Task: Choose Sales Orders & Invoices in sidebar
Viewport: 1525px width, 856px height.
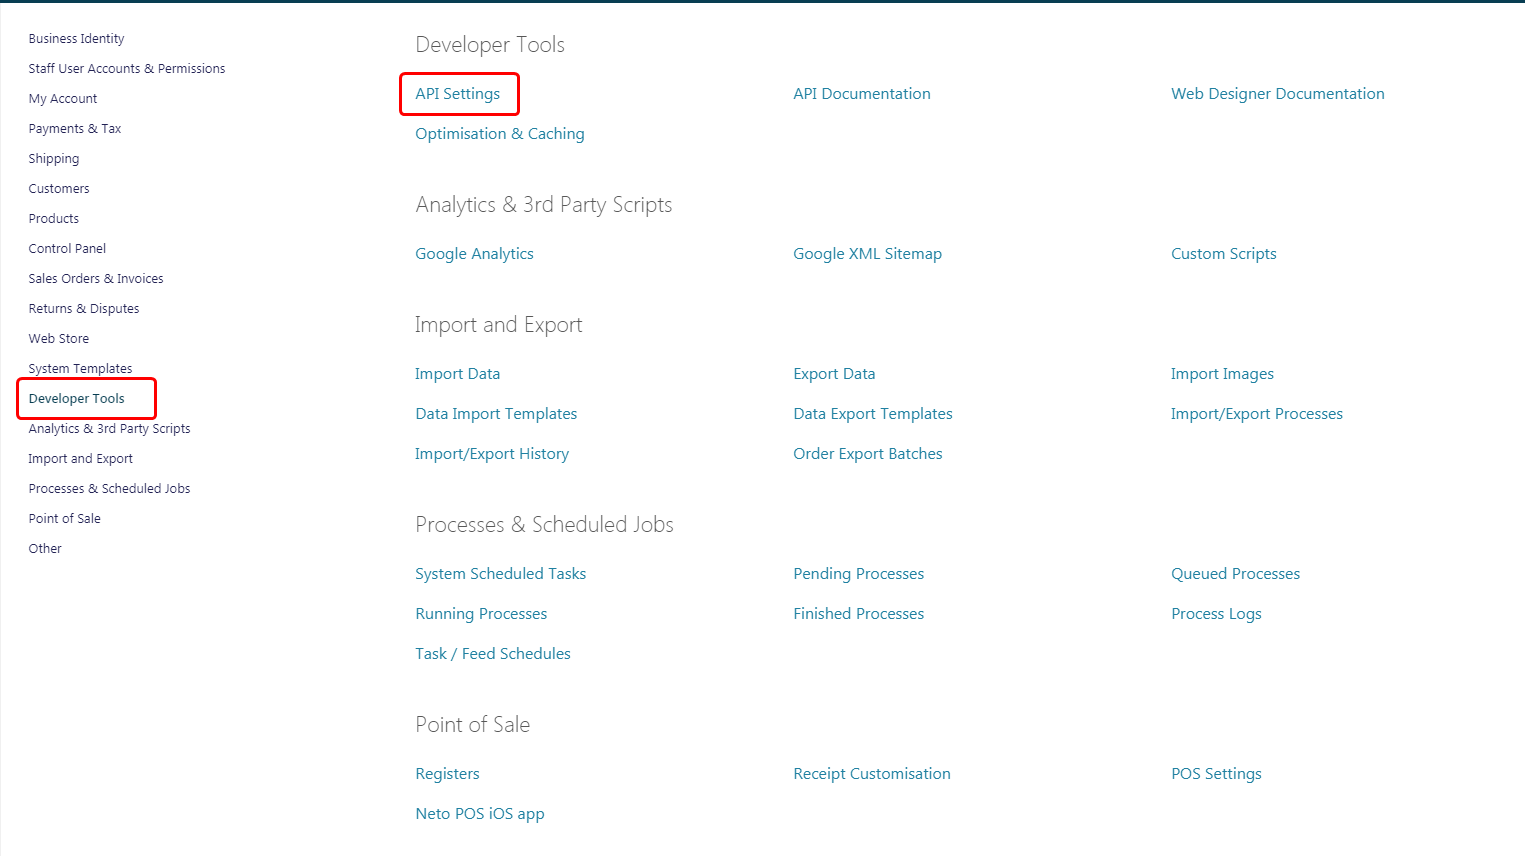Action: click(x=96, y=279)
